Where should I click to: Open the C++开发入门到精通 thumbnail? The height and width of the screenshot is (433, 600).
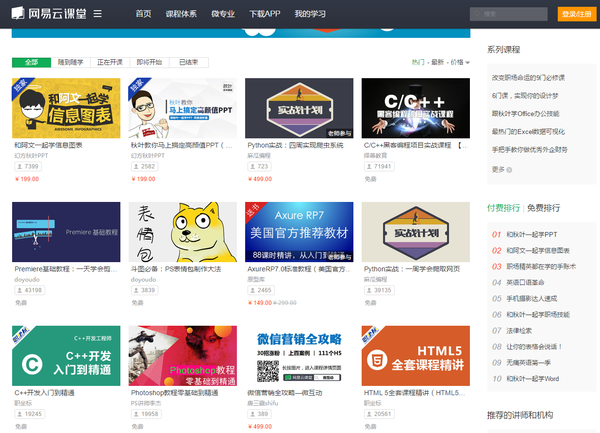click(66, 356)
